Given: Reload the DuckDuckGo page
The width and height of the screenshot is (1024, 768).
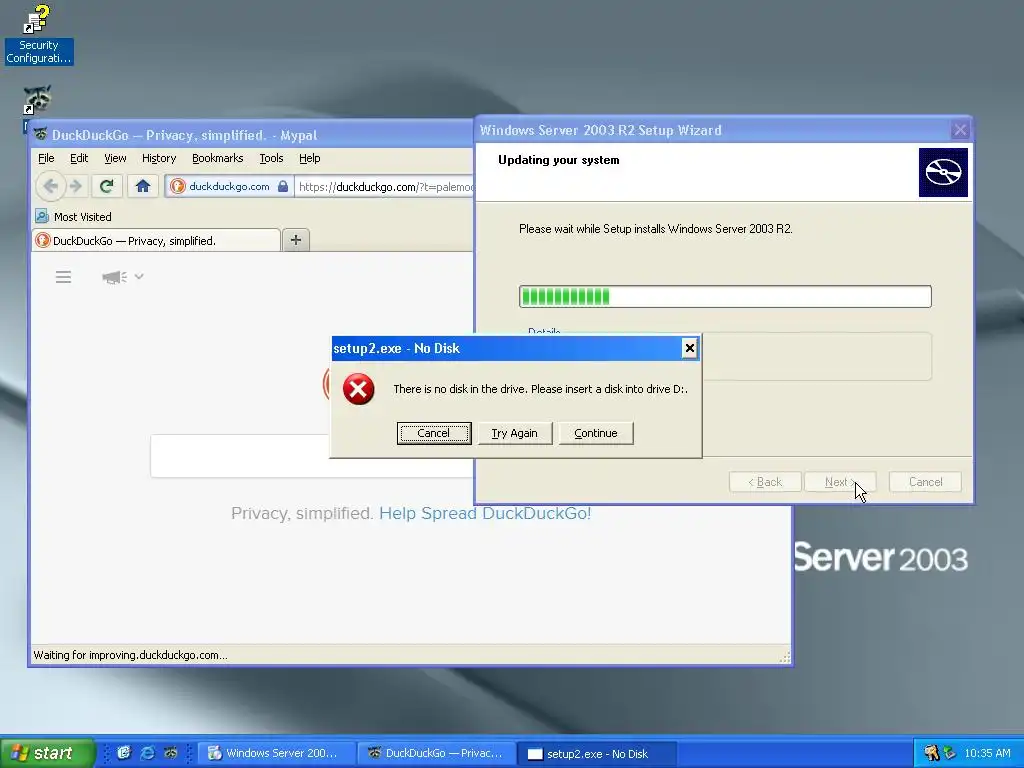Looking at the screenshot, I should [106, 187].
